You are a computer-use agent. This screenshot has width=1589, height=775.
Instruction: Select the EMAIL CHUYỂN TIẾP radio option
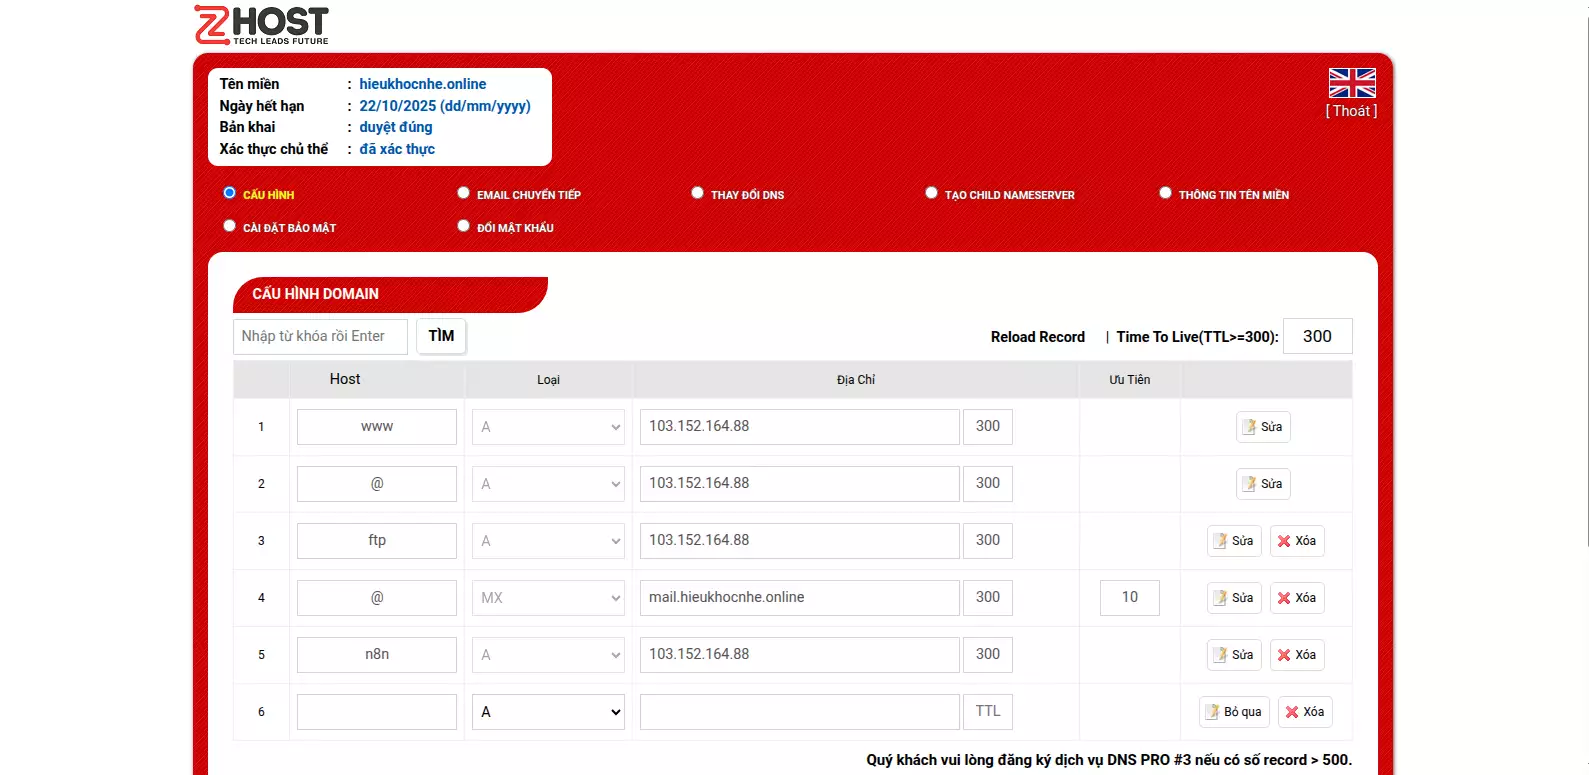point(464,193)
